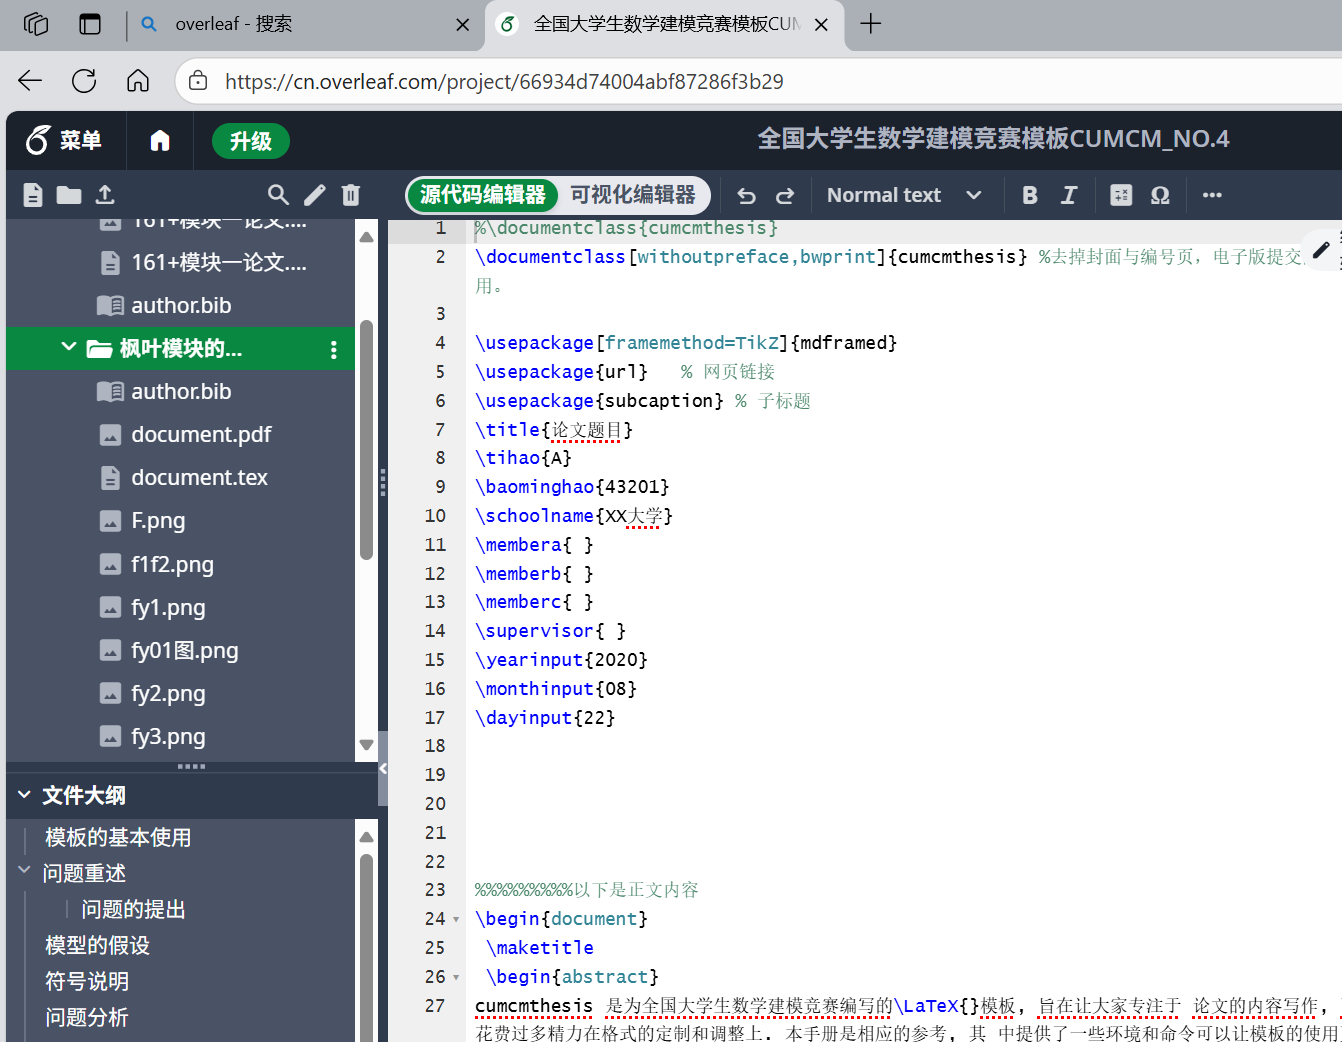Jump to 问题的提出 in outline
Image resolution: width=1342 pixels, height=1042 pixels.
(133, 909)
